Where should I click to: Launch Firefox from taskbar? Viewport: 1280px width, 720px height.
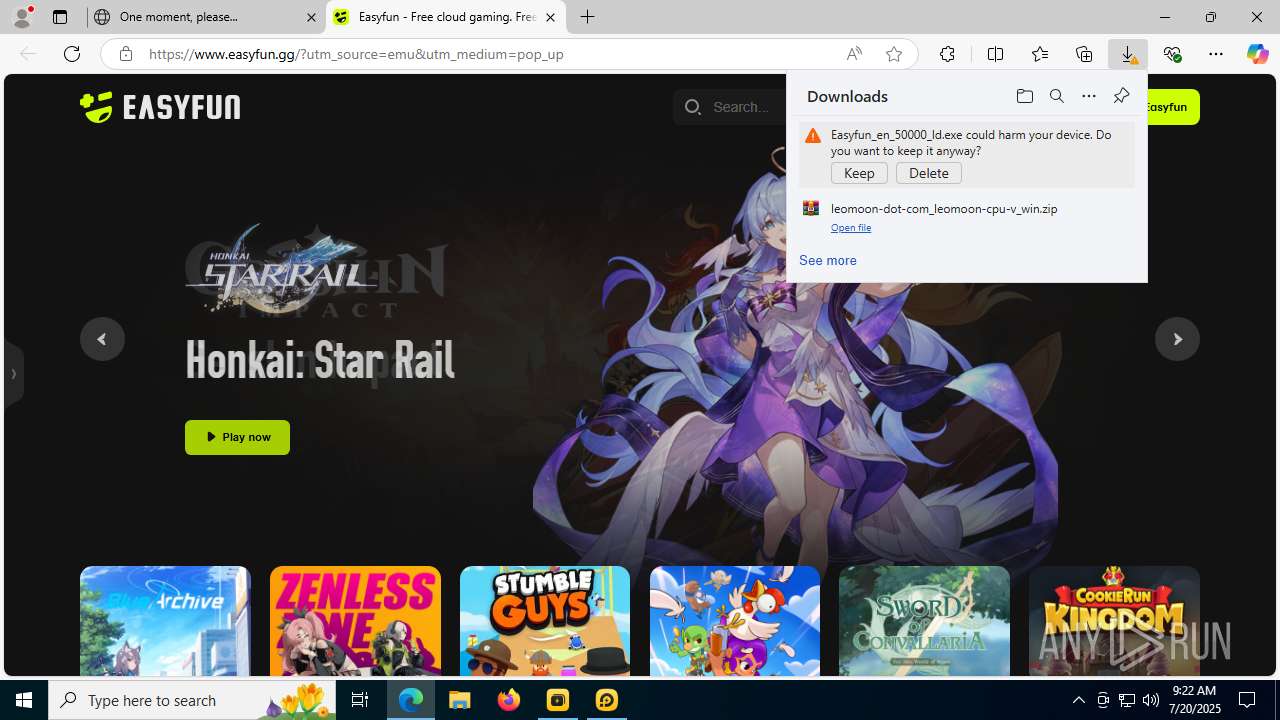point(509,700)
